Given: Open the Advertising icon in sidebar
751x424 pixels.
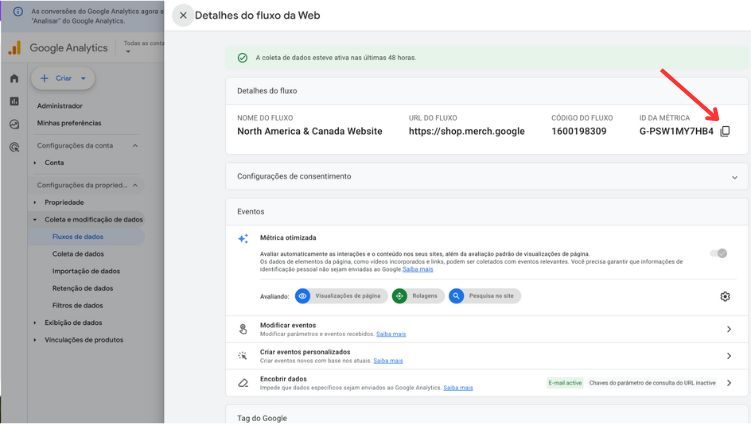Looking at the screenshot, I should tap(14, 147).
